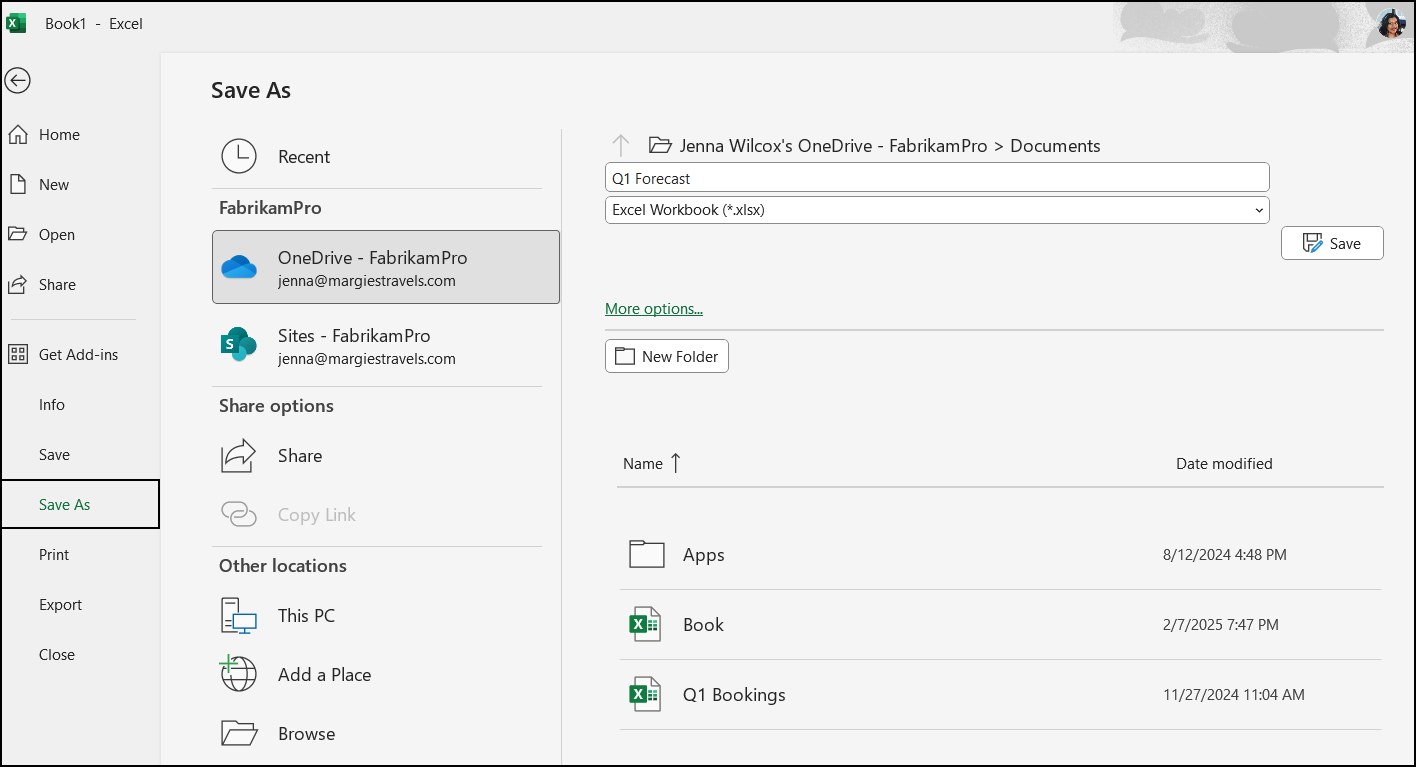Switch to the Export menu item
Viewport: 1416px width, 767px height.
60,604
